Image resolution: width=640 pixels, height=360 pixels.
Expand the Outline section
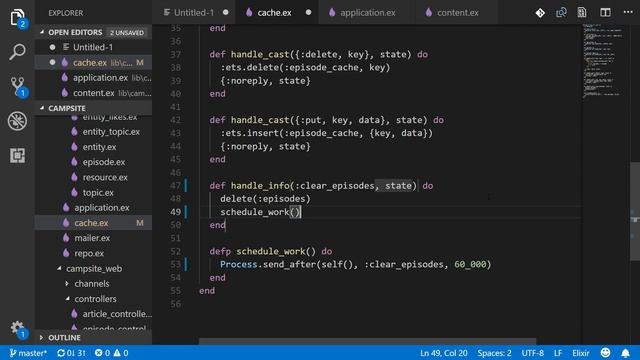click(64, 338)
